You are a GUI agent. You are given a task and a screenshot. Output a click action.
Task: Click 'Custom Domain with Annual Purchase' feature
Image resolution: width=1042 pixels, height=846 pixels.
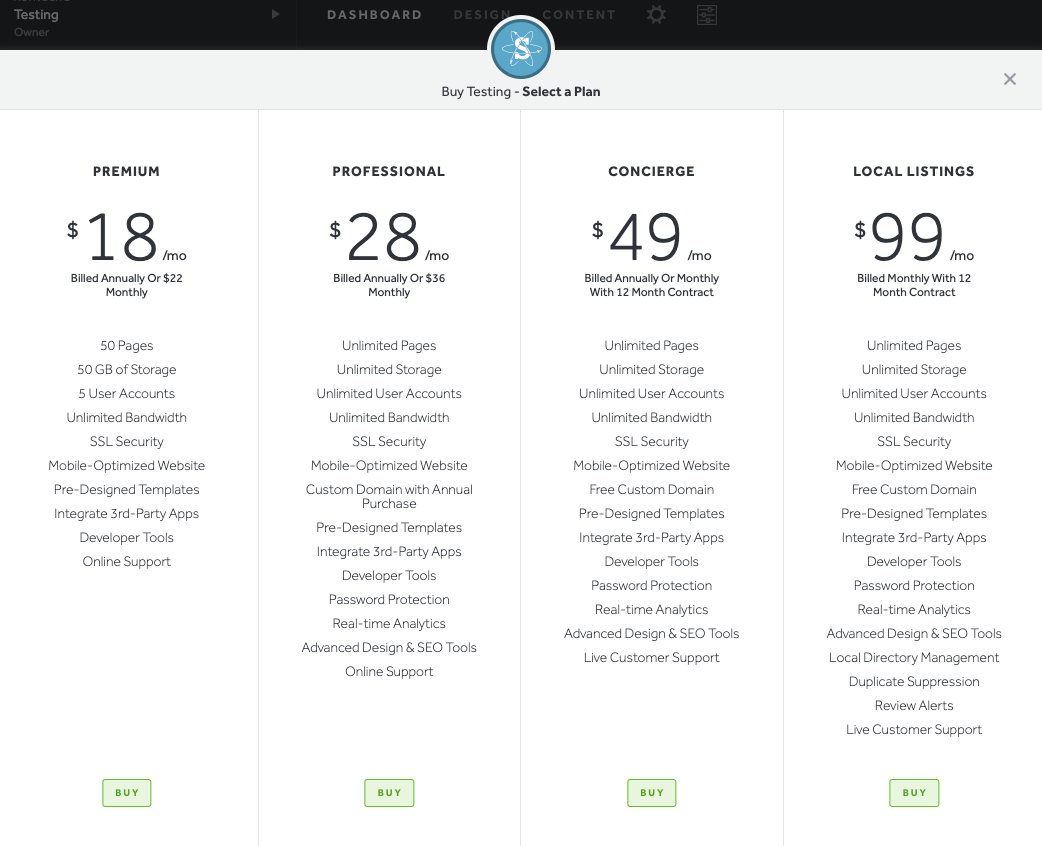pos(389,496)
